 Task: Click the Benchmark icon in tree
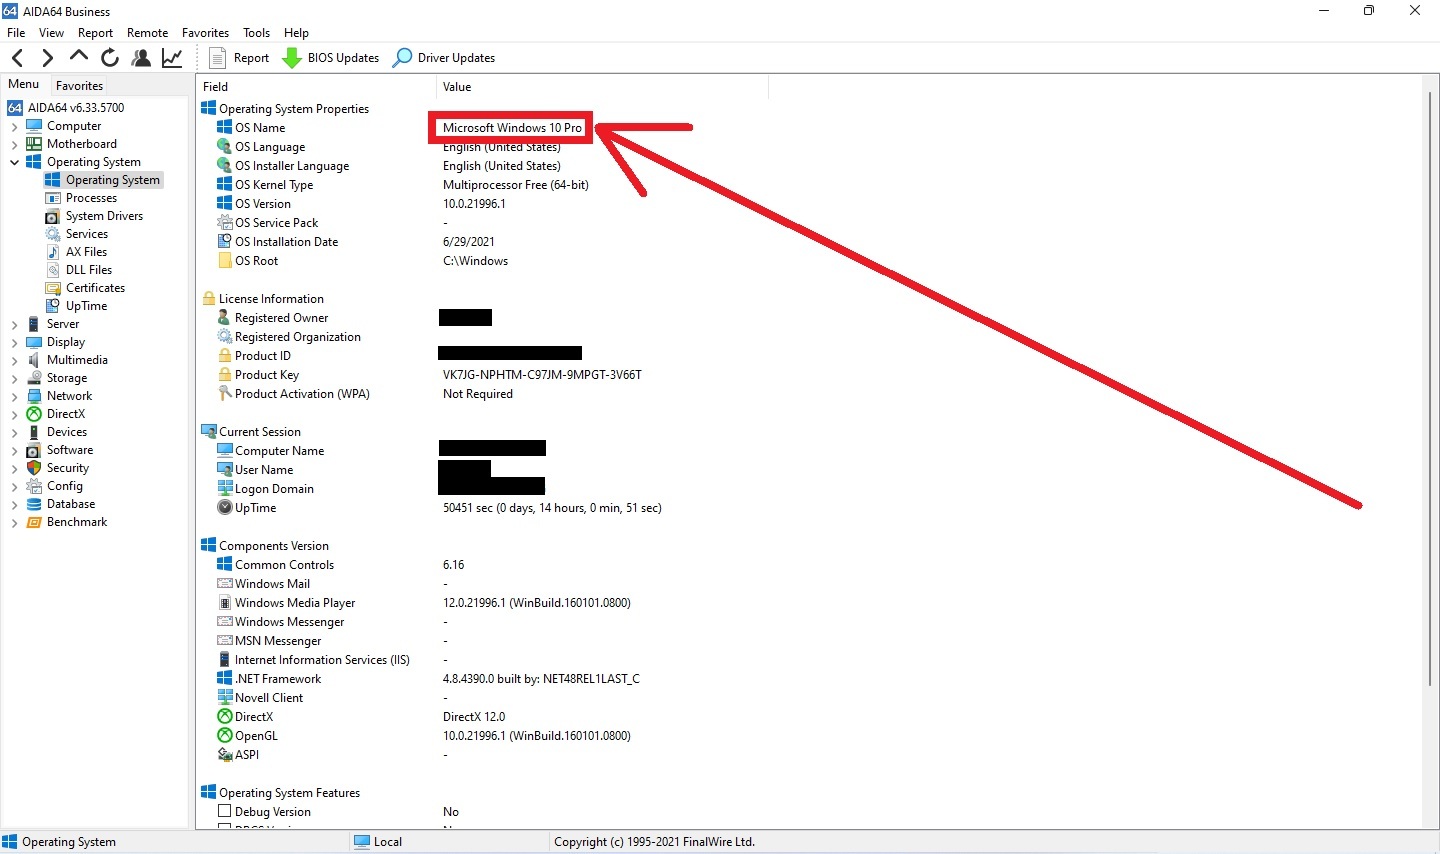click(34, 522)
